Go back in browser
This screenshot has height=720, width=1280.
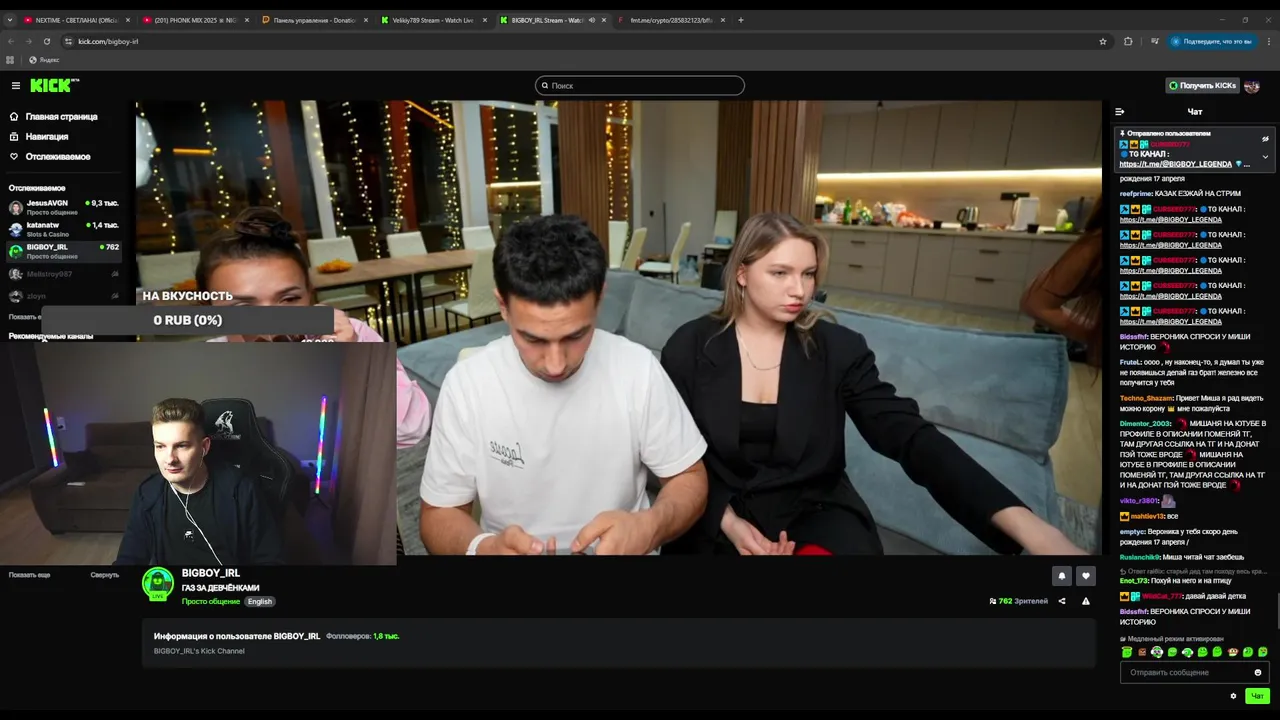(11, 41)
